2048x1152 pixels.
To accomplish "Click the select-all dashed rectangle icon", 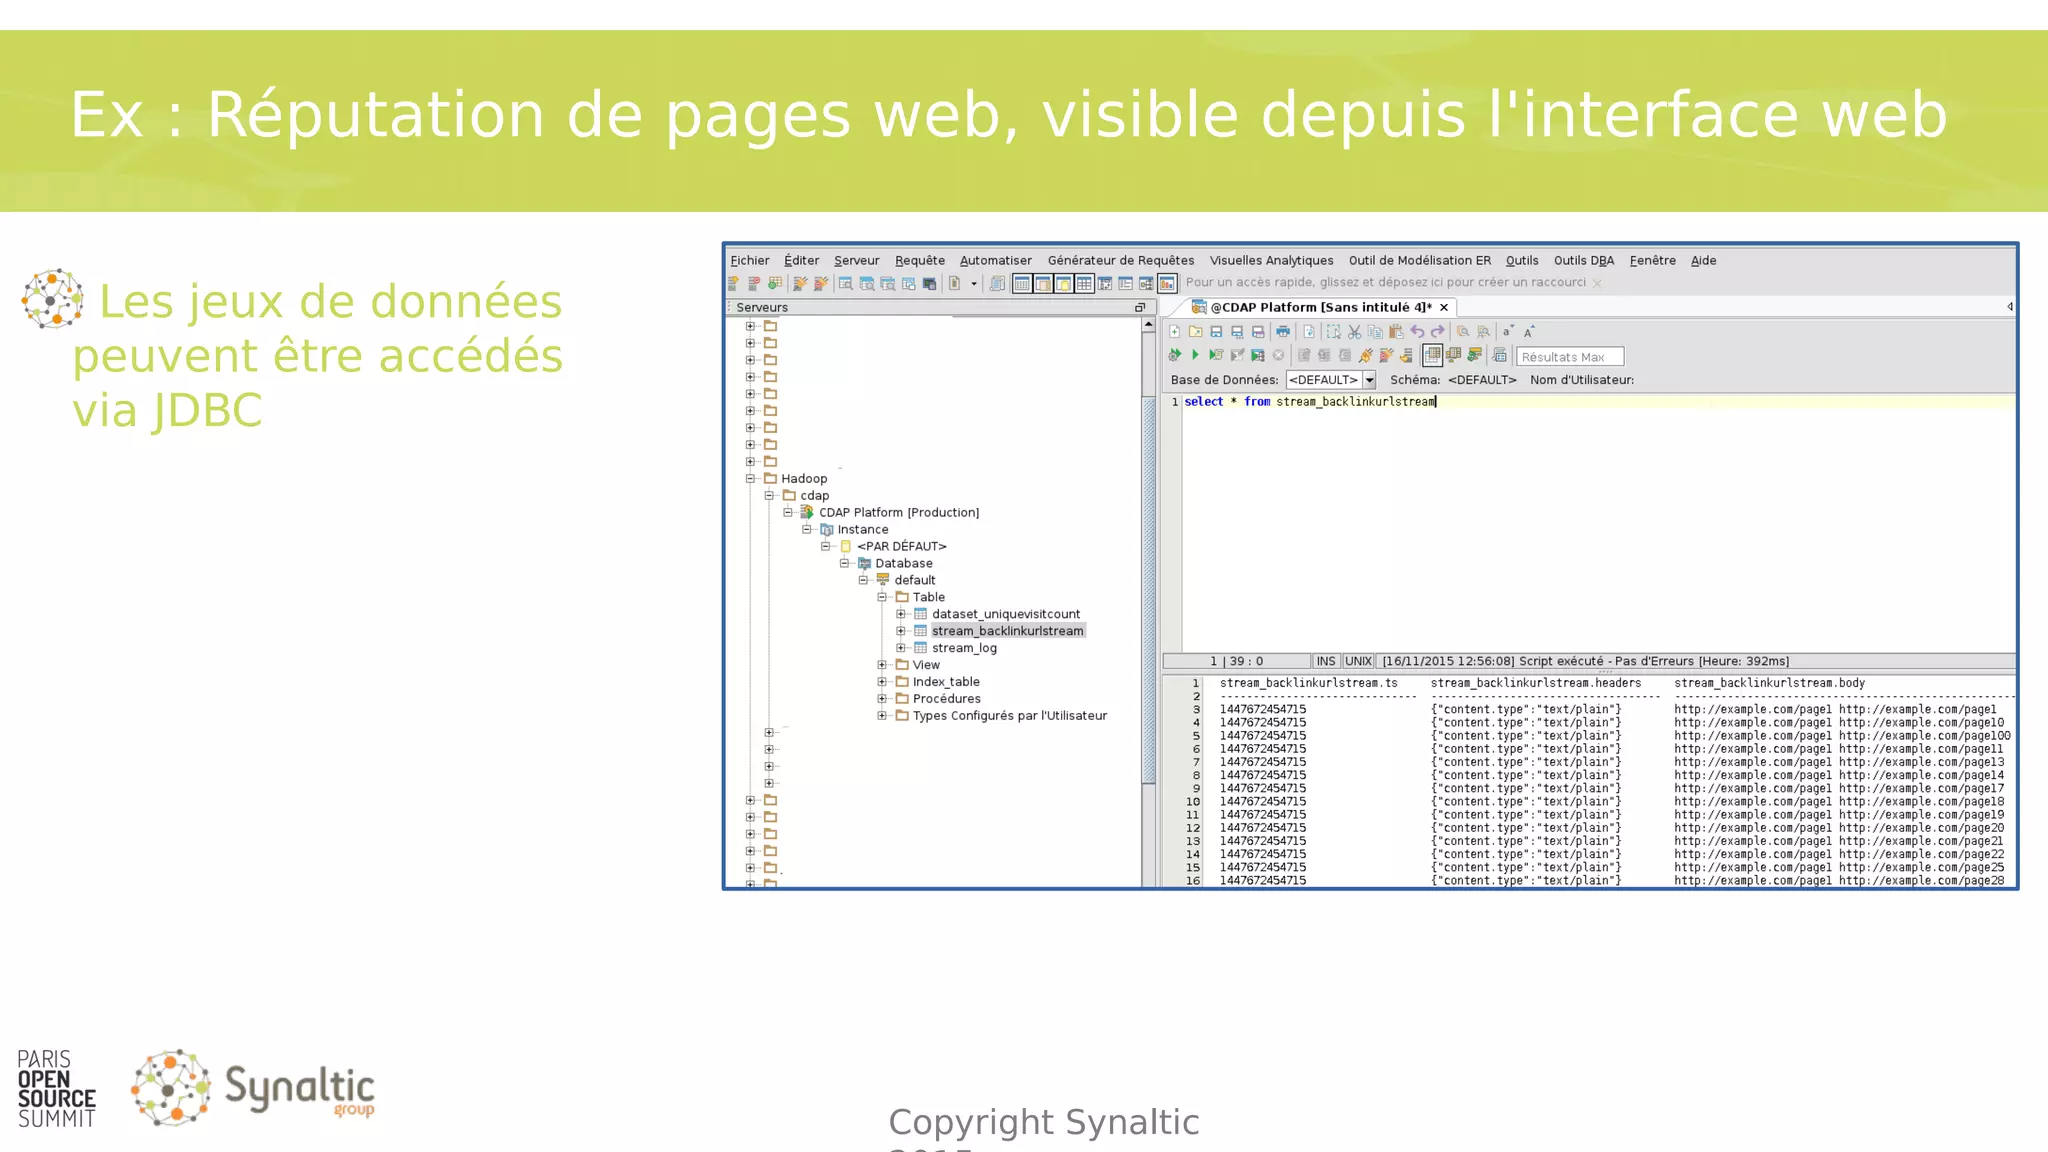I will pyautogui.click(x=1333, y=332).
